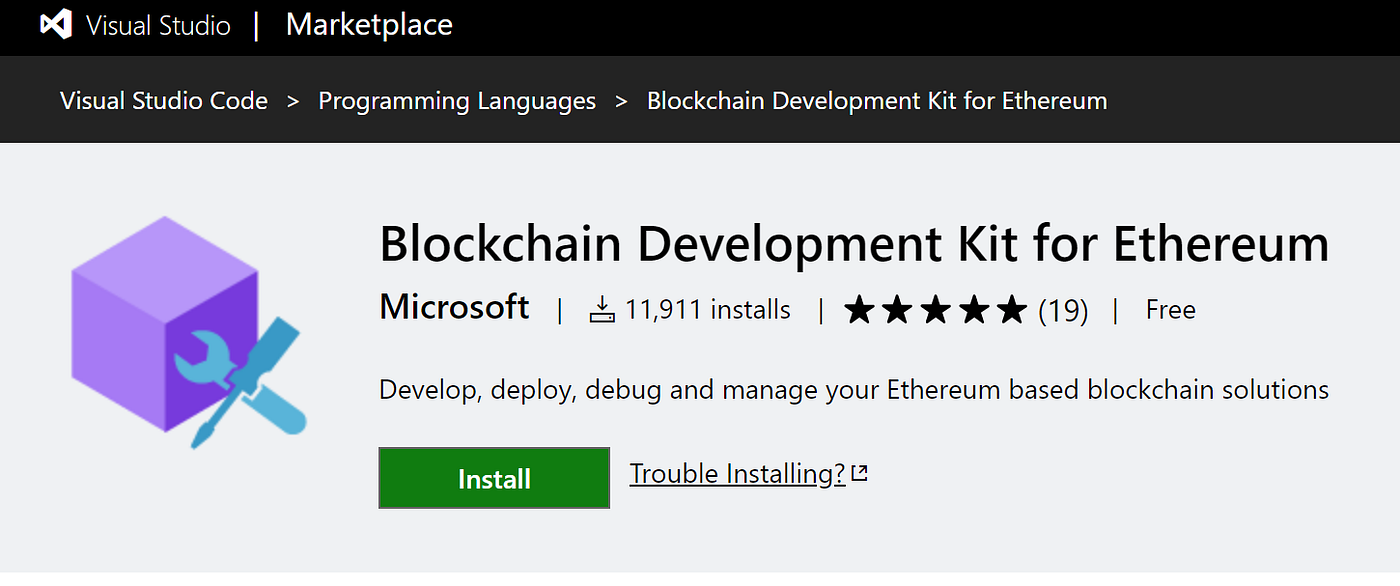
Task: Click the purple cube extension logo
Action: click(x=187, y=332)
